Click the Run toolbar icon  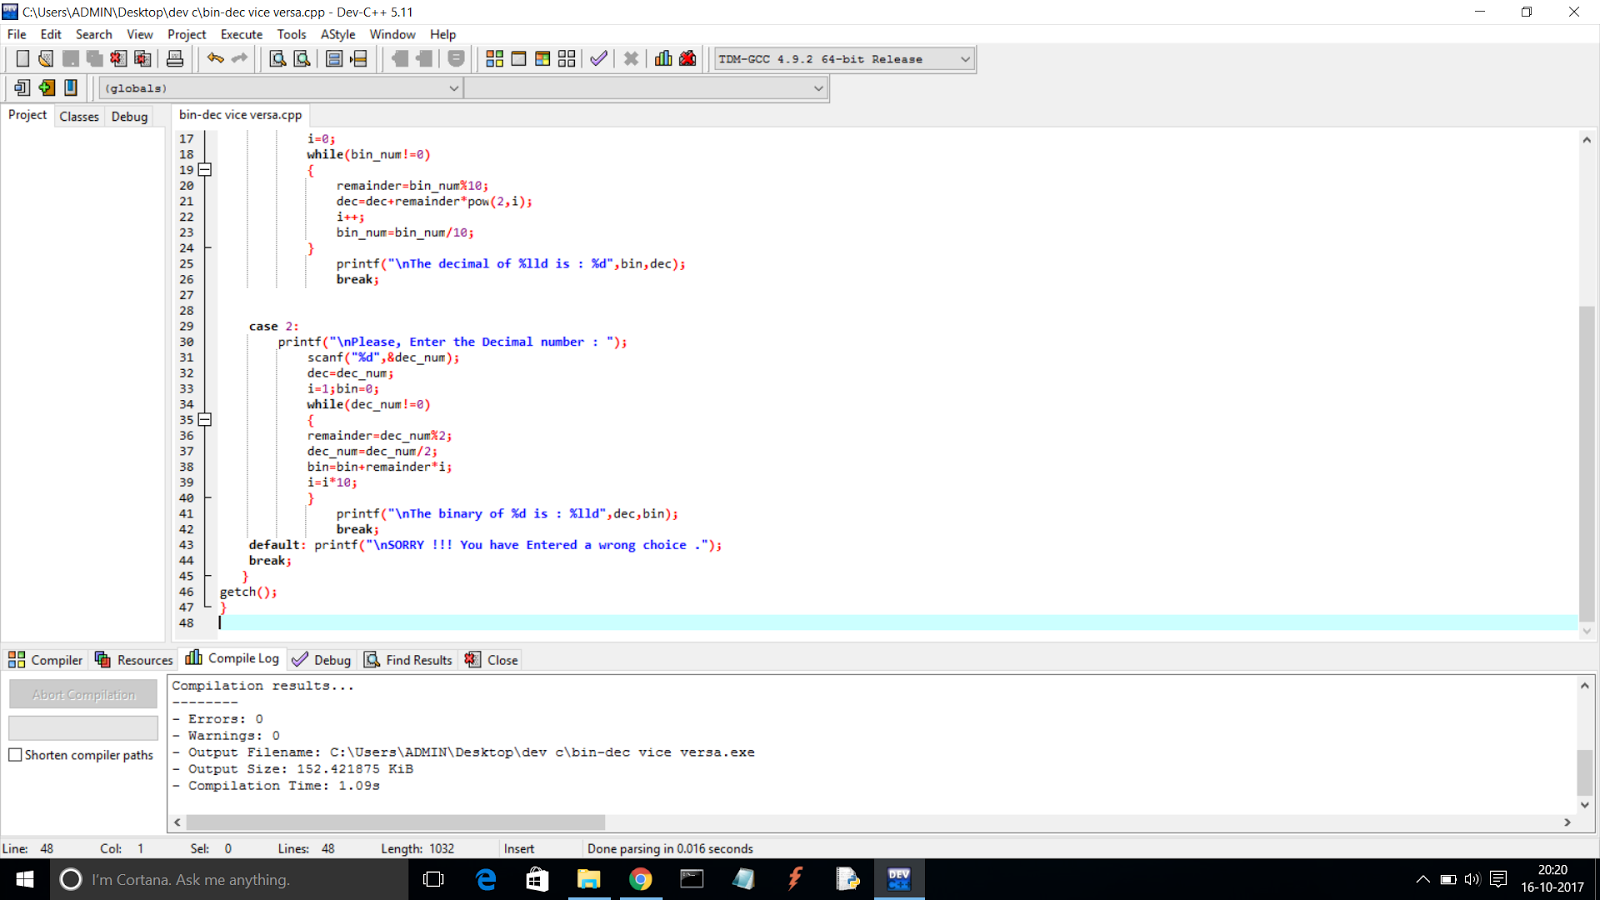click(518, 58)
